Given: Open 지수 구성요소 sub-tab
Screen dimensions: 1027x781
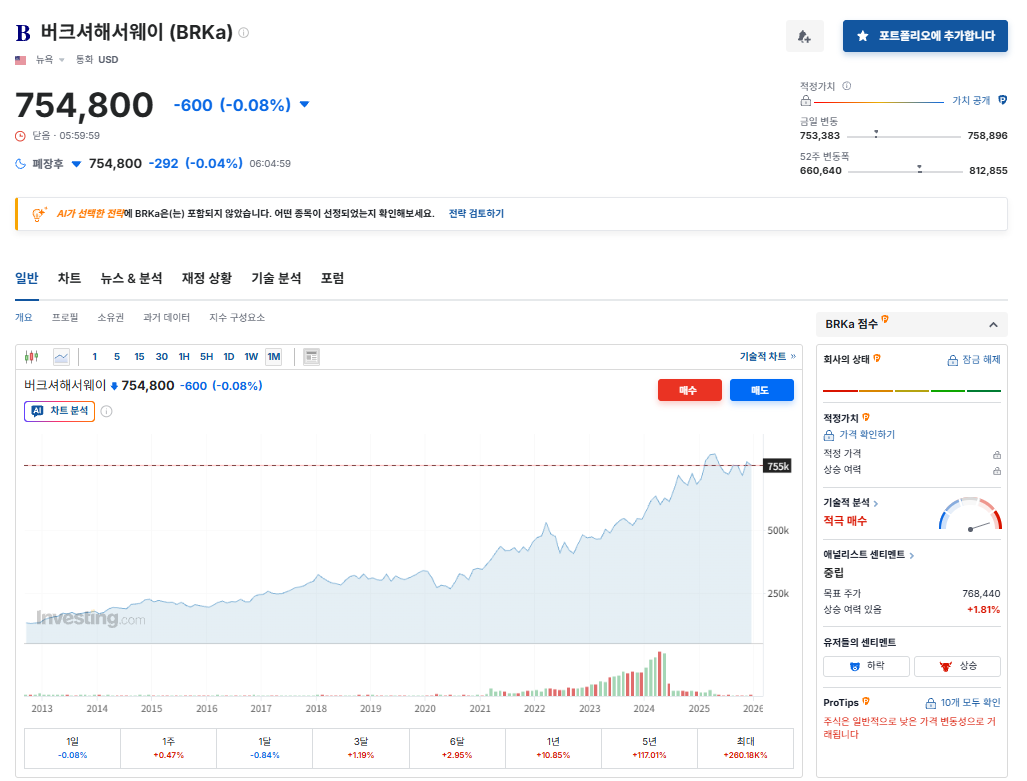Looking at the screenshot, I should point(237,317).
